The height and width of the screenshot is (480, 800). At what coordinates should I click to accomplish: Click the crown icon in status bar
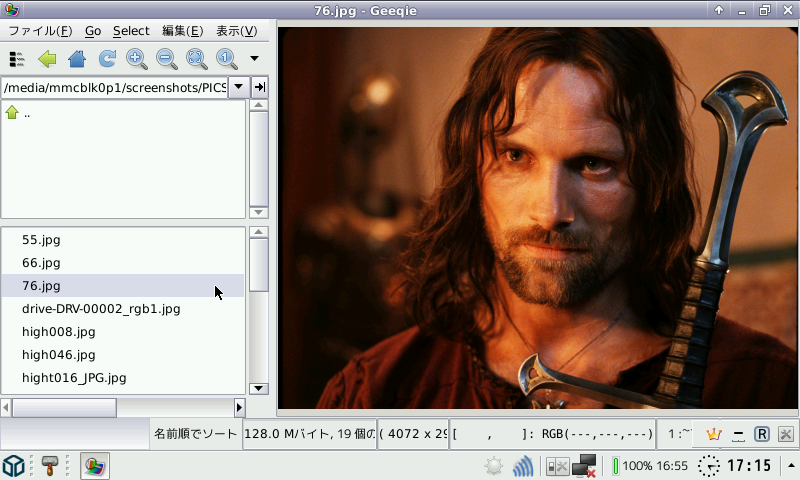tap(713, 434)
